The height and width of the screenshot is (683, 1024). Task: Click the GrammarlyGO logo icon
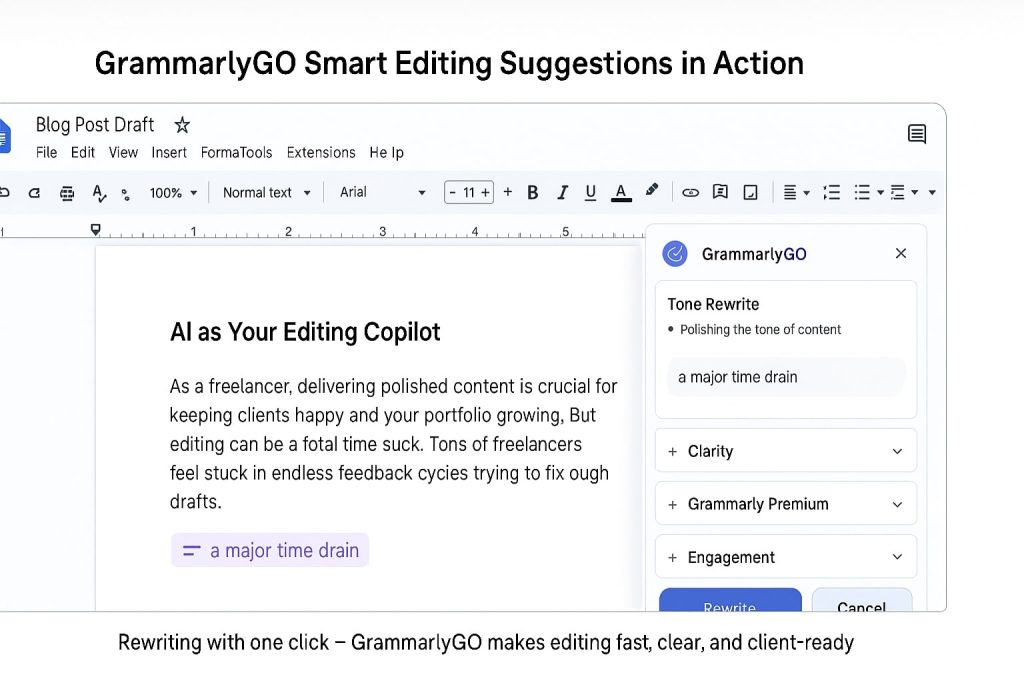675,253
